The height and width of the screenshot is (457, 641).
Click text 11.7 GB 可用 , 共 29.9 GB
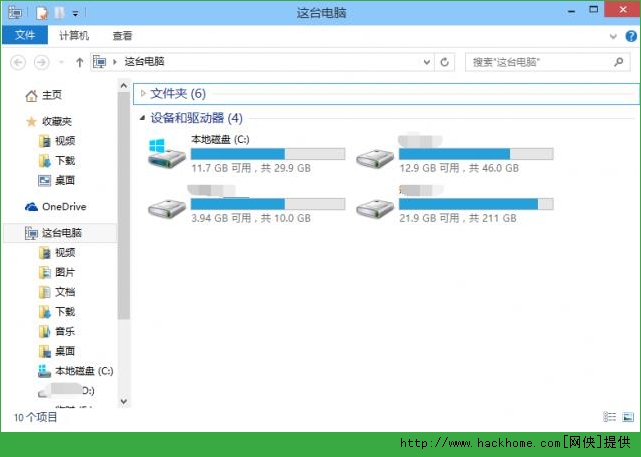pos(251,168)
